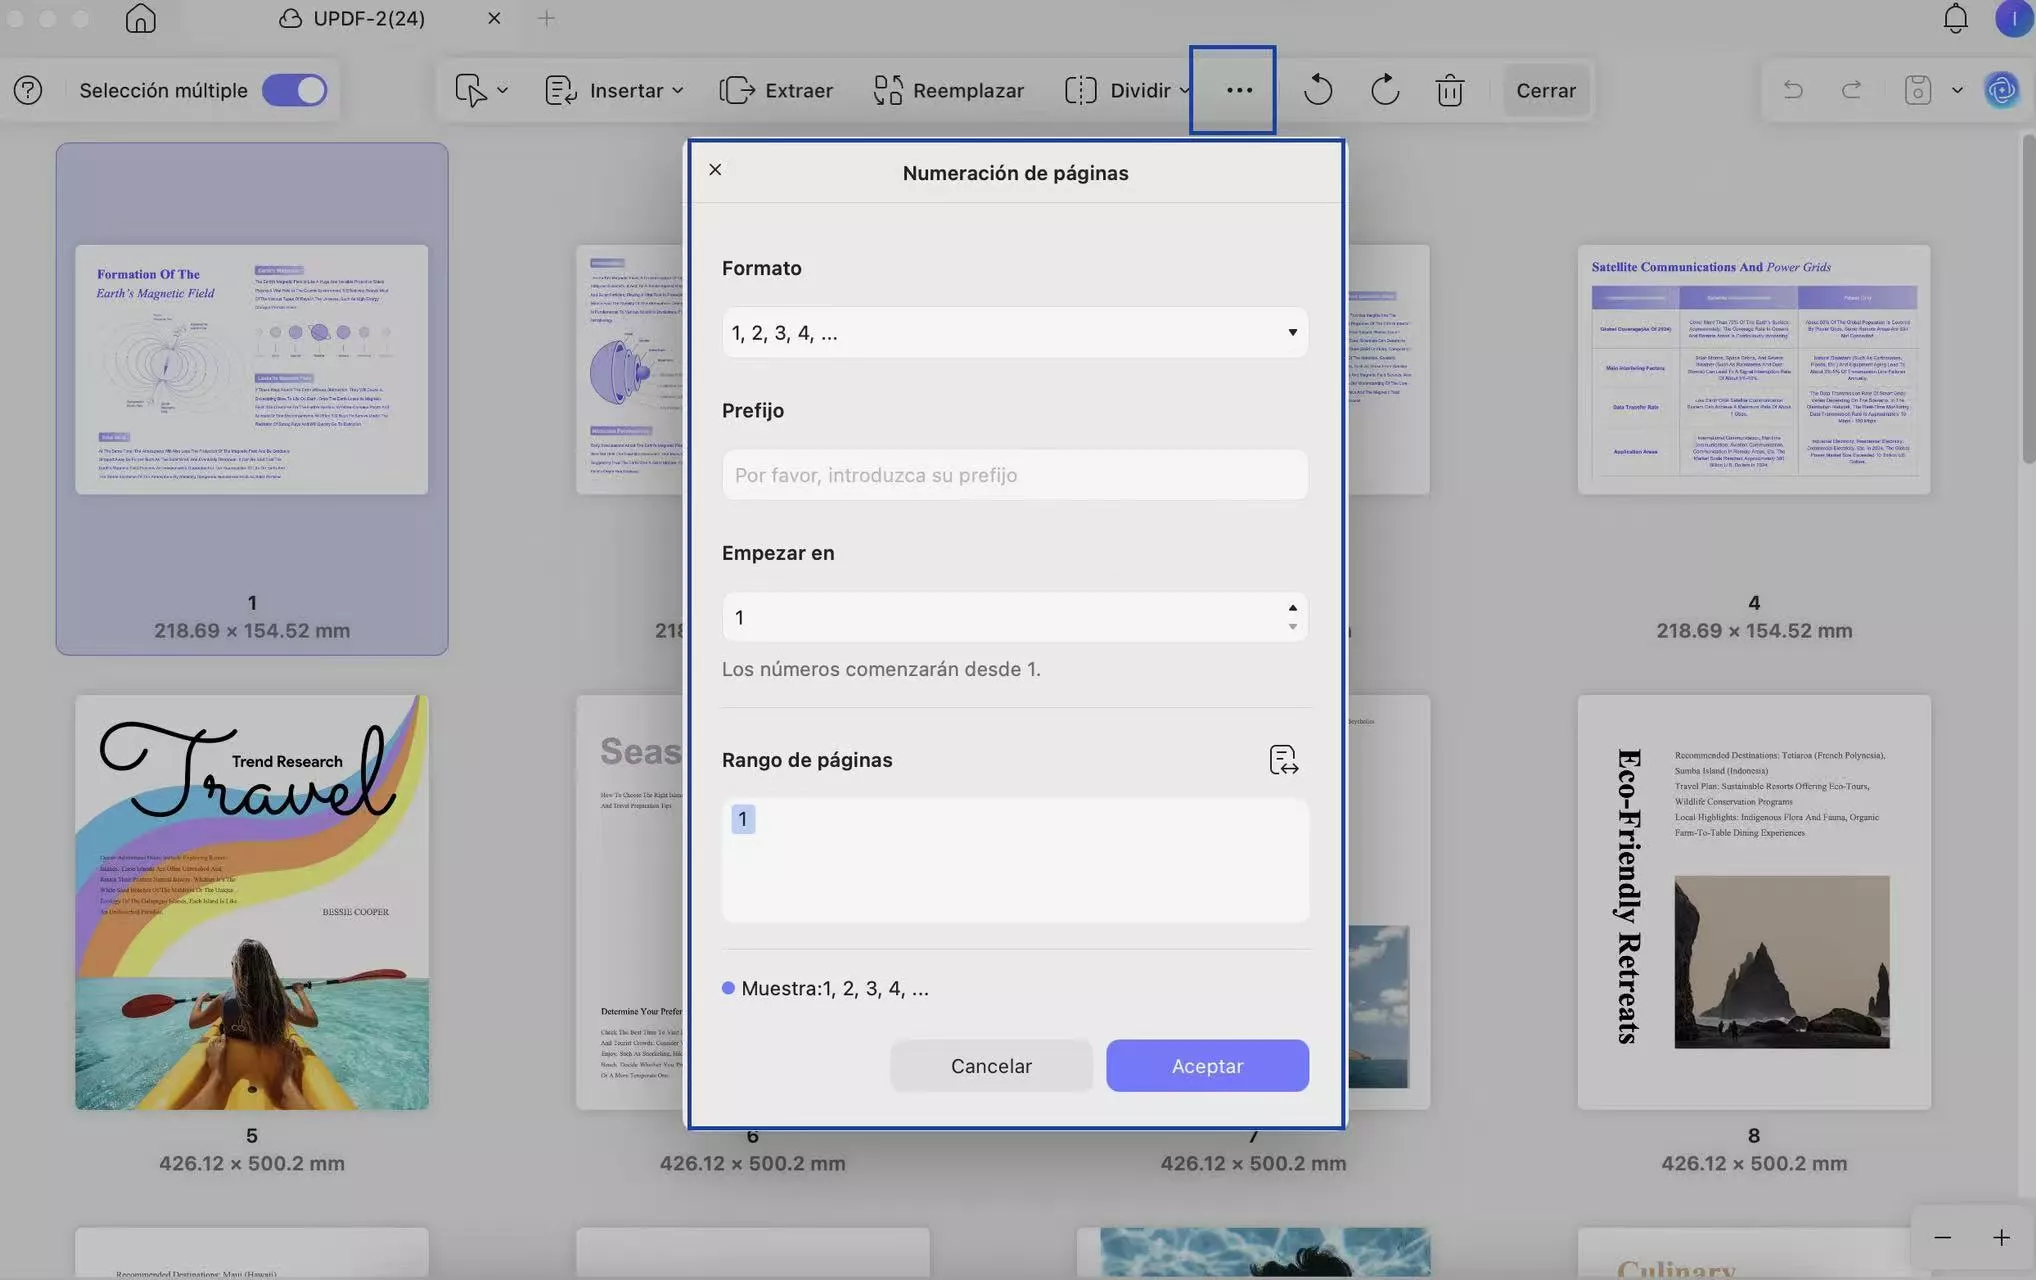Open the help question mark icon
The width and height of the screenshot is (2036, 1280).
point(28,90)
